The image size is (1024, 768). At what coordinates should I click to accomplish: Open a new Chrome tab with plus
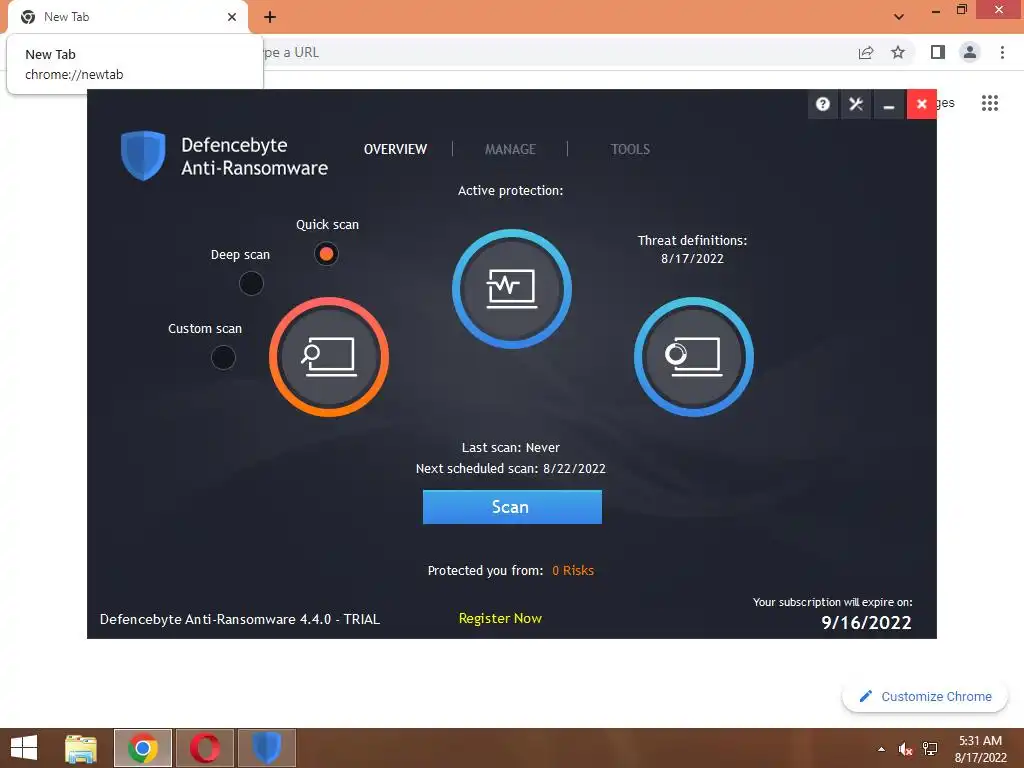270,17
